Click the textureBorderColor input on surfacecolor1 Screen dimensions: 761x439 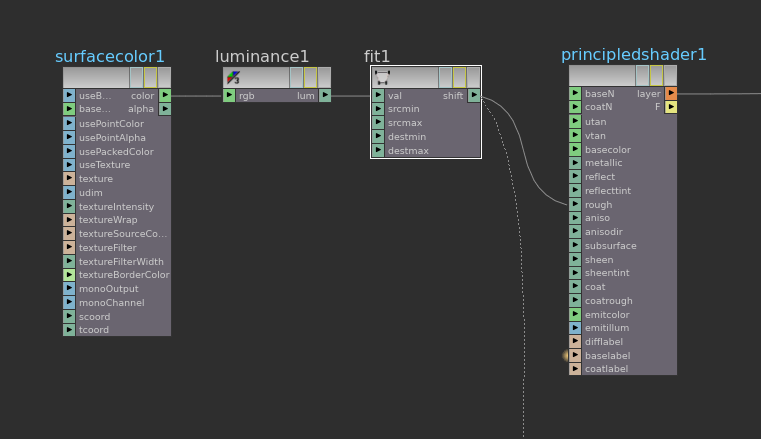point(69,274)
